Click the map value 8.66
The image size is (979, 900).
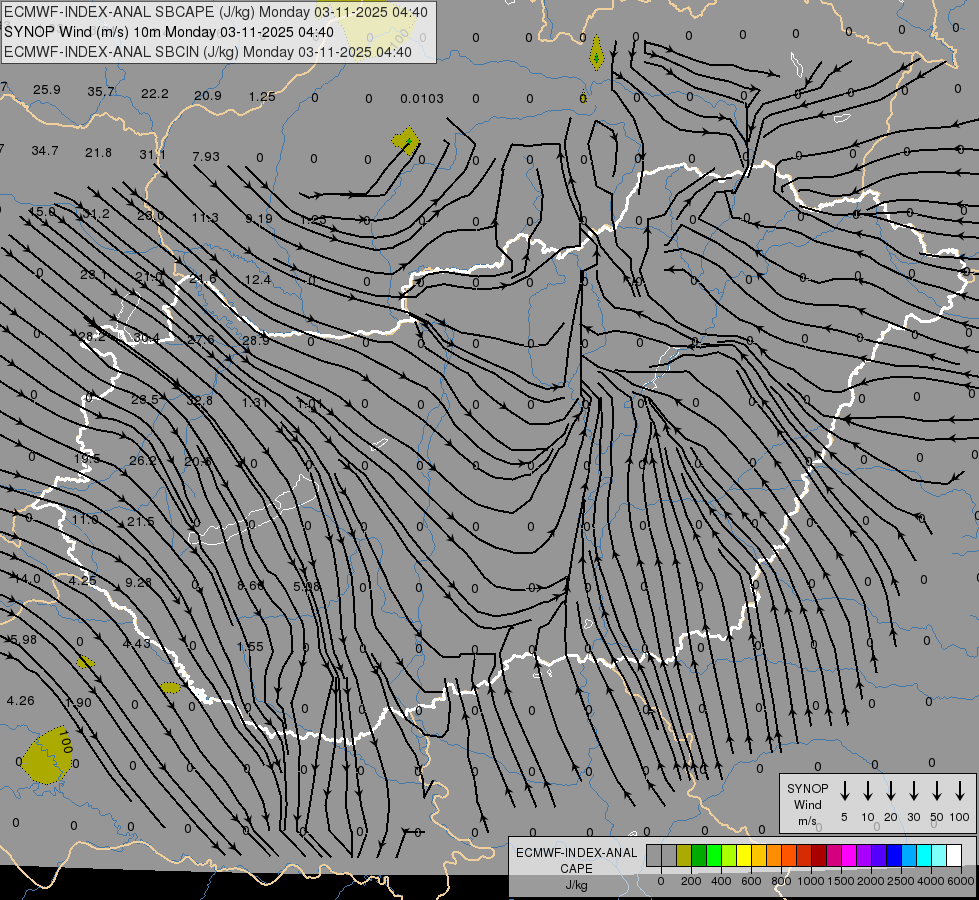coord(251,585)
